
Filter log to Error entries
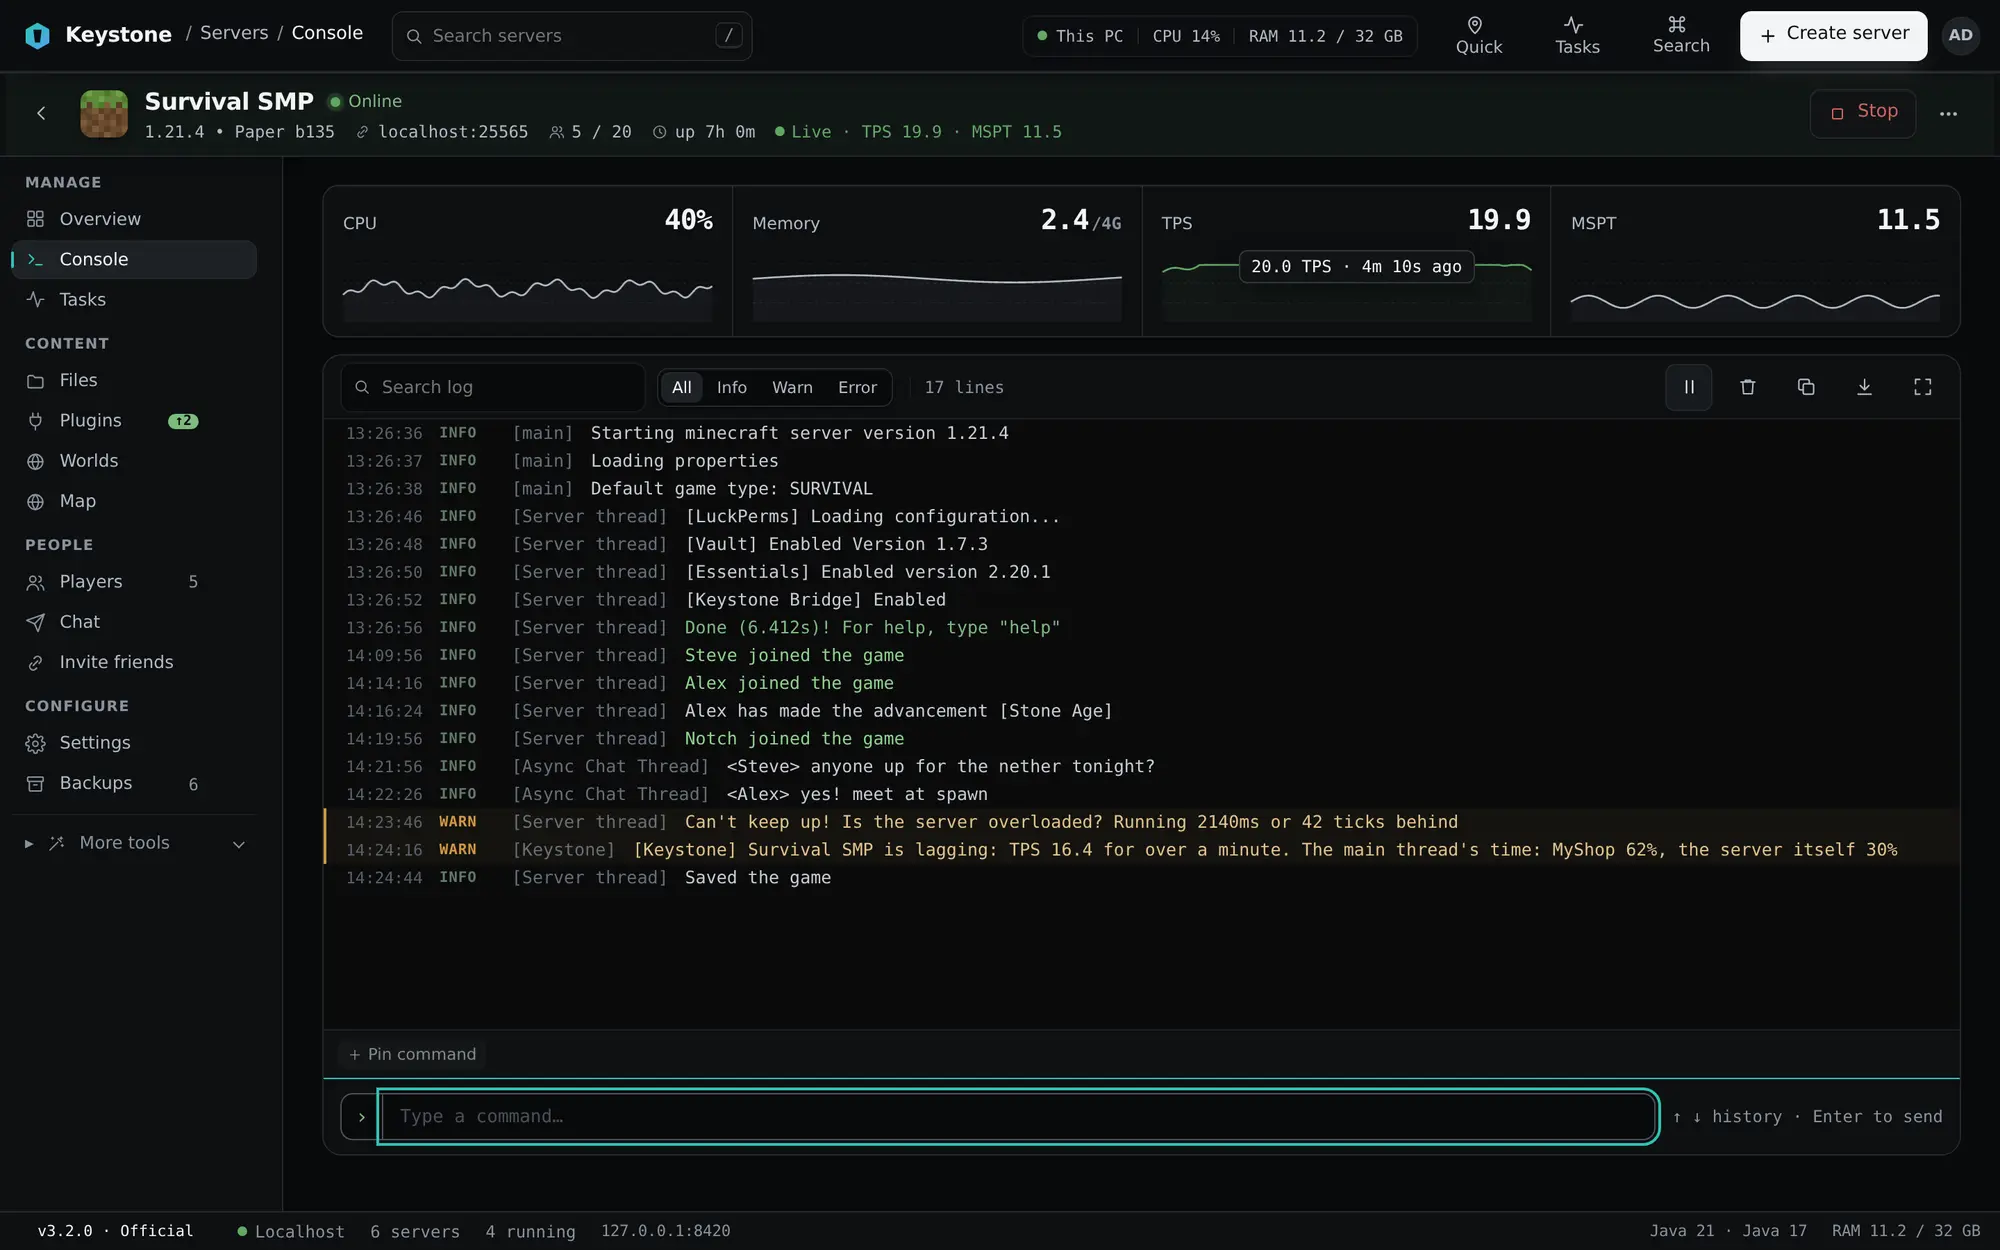pos(857,387)
